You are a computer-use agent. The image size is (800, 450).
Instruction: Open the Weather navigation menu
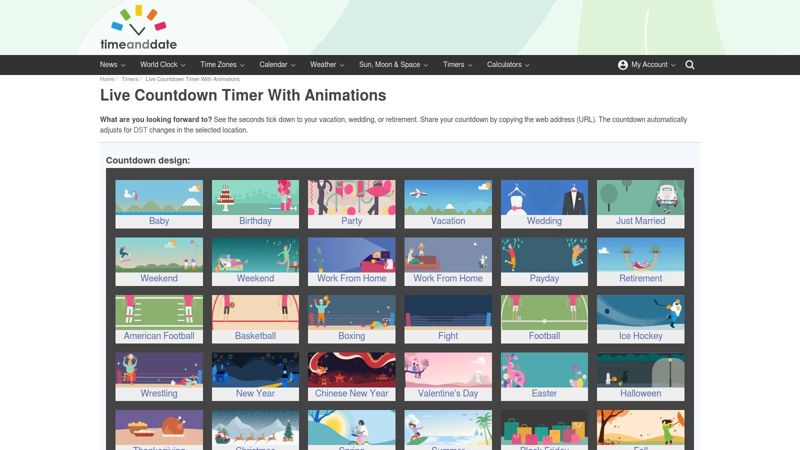[327, 65]
